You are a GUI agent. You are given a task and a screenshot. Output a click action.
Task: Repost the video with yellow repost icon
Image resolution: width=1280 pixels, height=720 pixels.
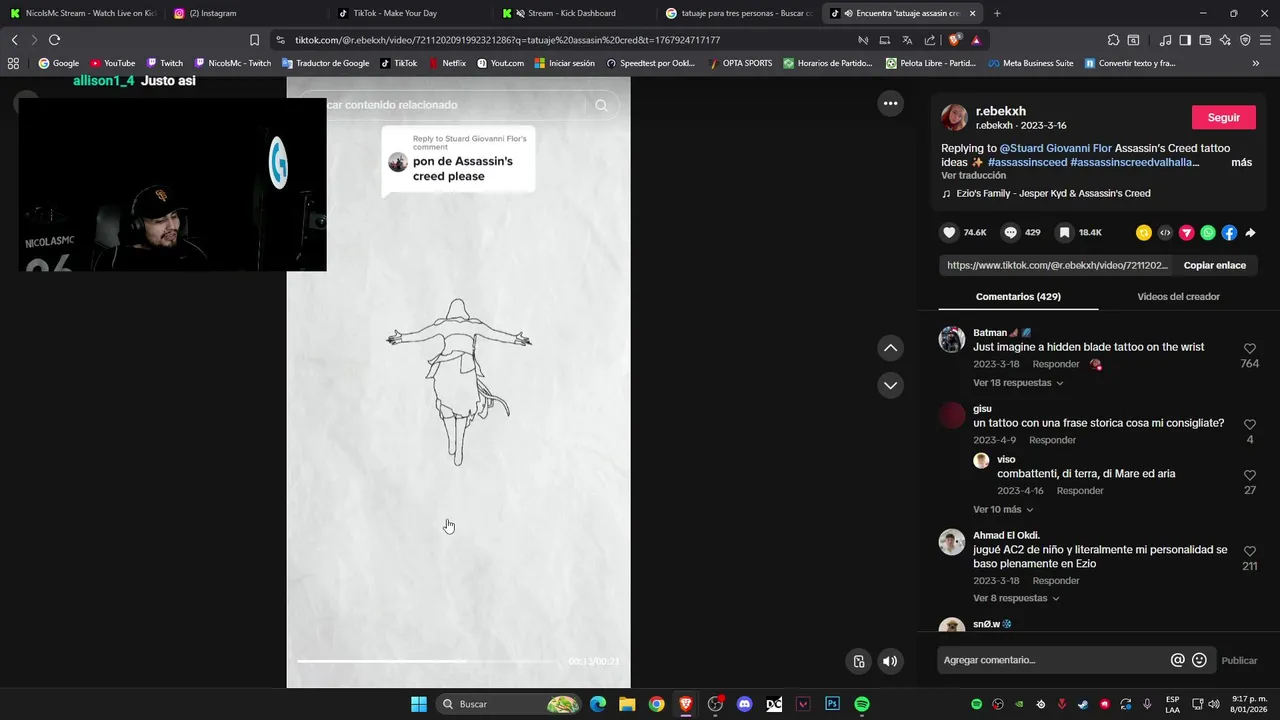[1143, 233]
